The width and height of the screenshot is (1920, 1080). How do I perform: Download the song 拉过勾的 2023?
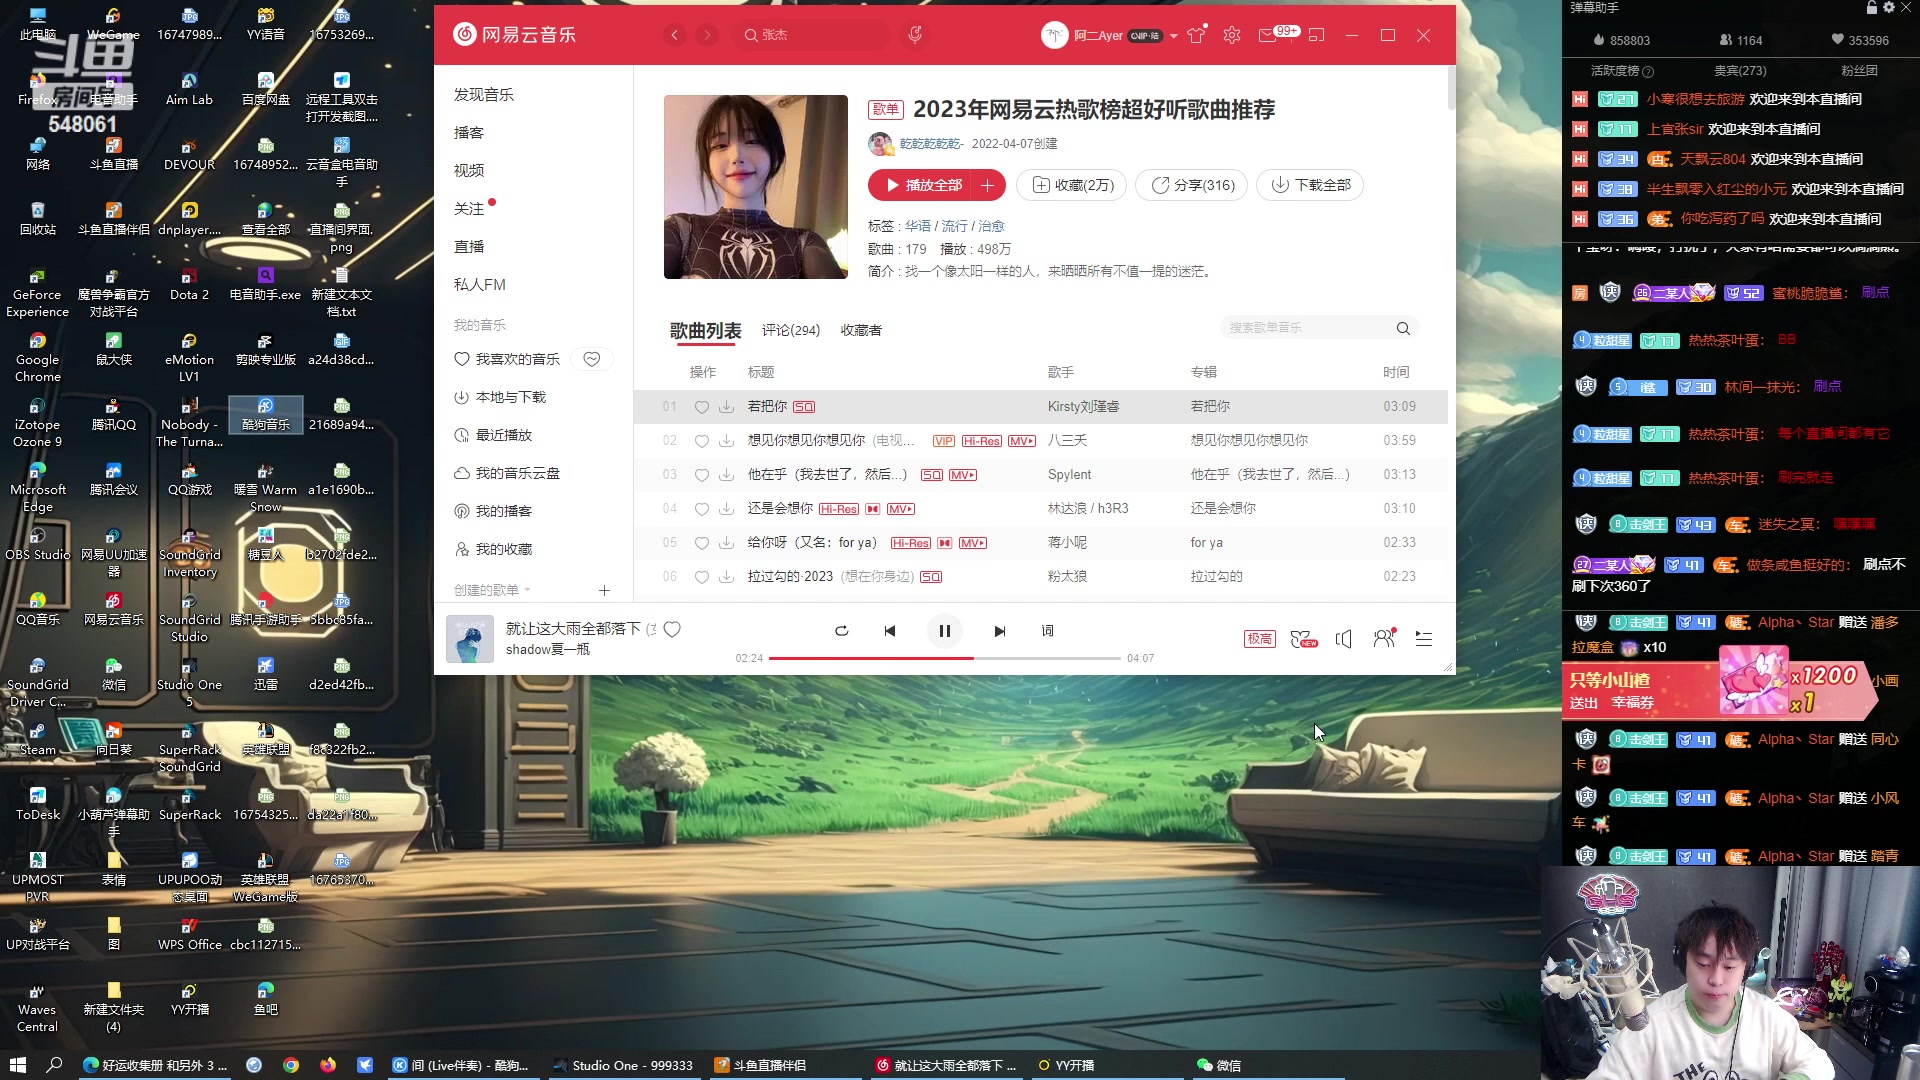click(726, 577)
